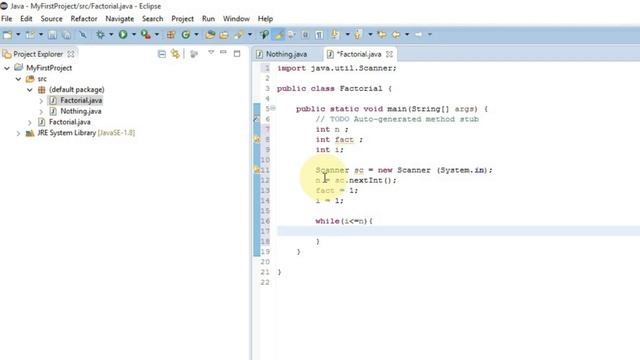Click the Next Annotation arrow icon
The image size is (640, 360).
point(335,35)
